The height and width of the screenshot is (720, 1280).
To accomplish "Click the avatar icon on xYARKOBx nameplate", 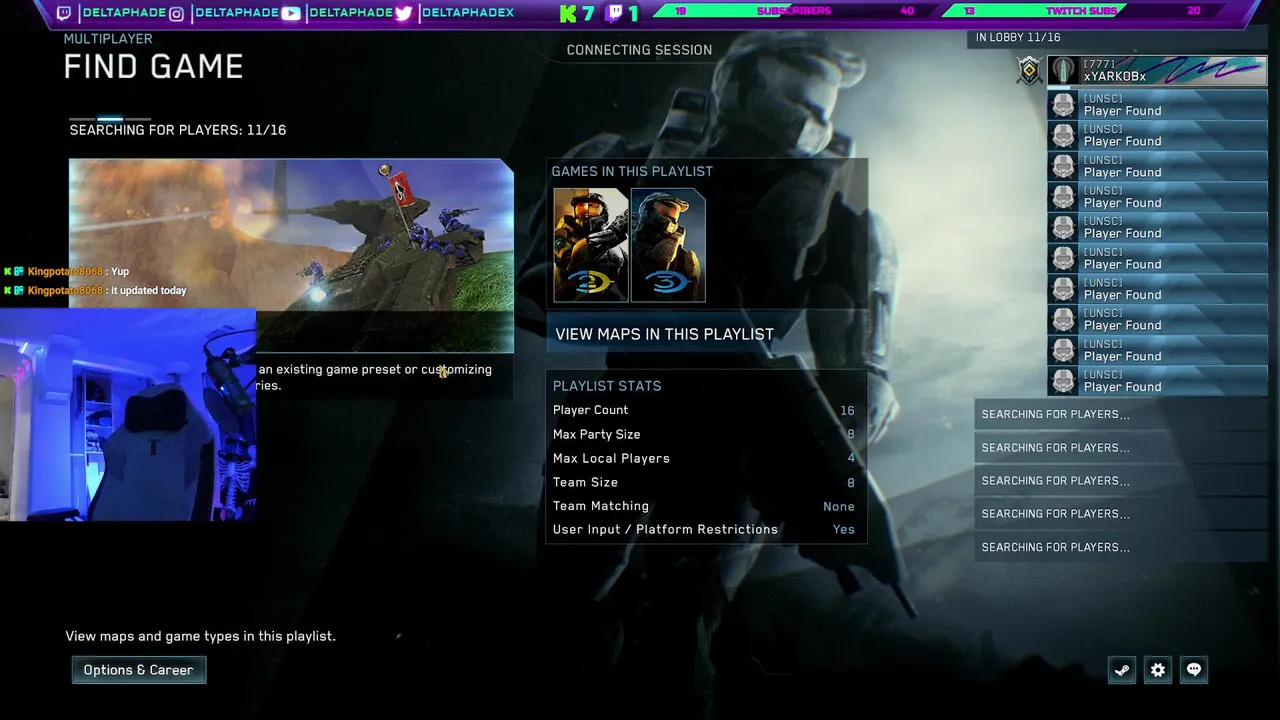I will (1063, 71).
